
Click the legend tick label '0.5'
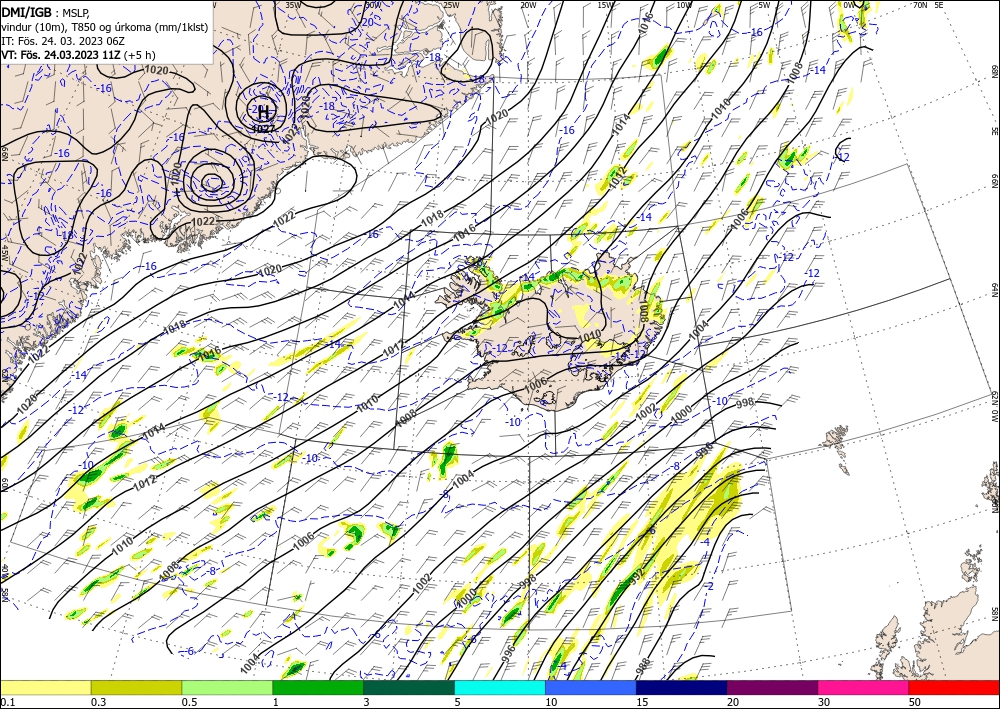coord(189,702)
